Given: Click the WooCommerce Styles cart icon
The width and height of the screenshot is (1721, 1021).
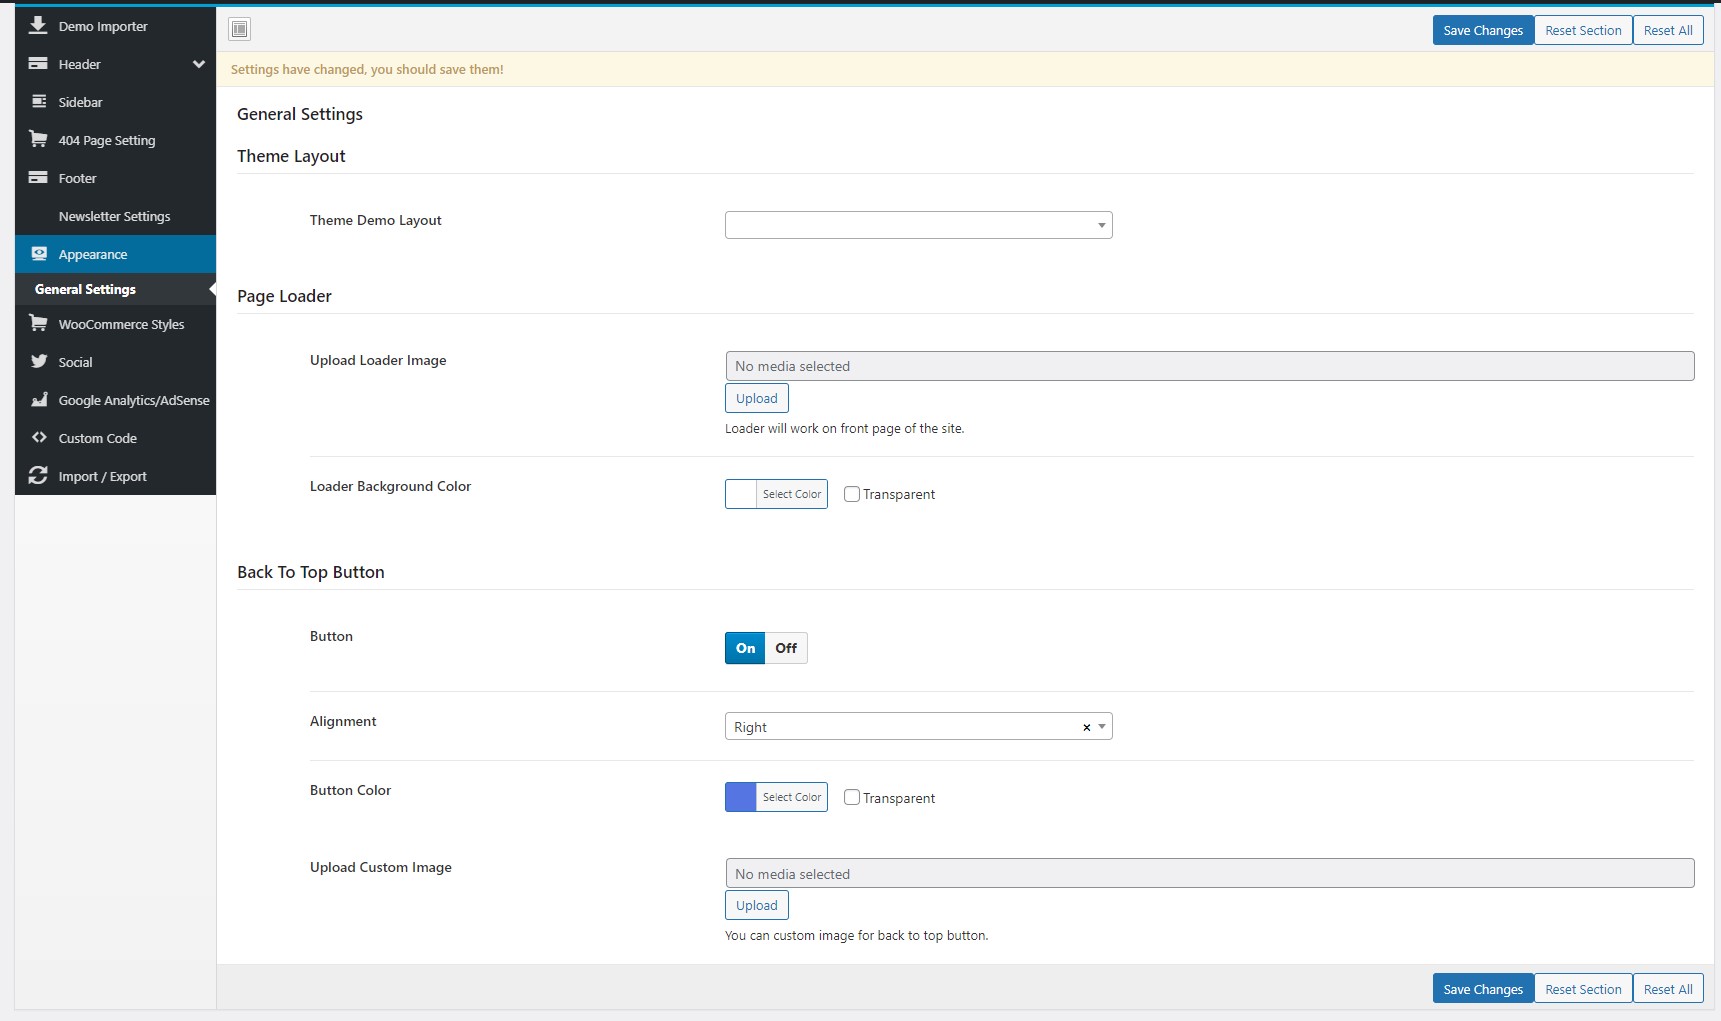Looking at the screenshot, I should (39, 323).
